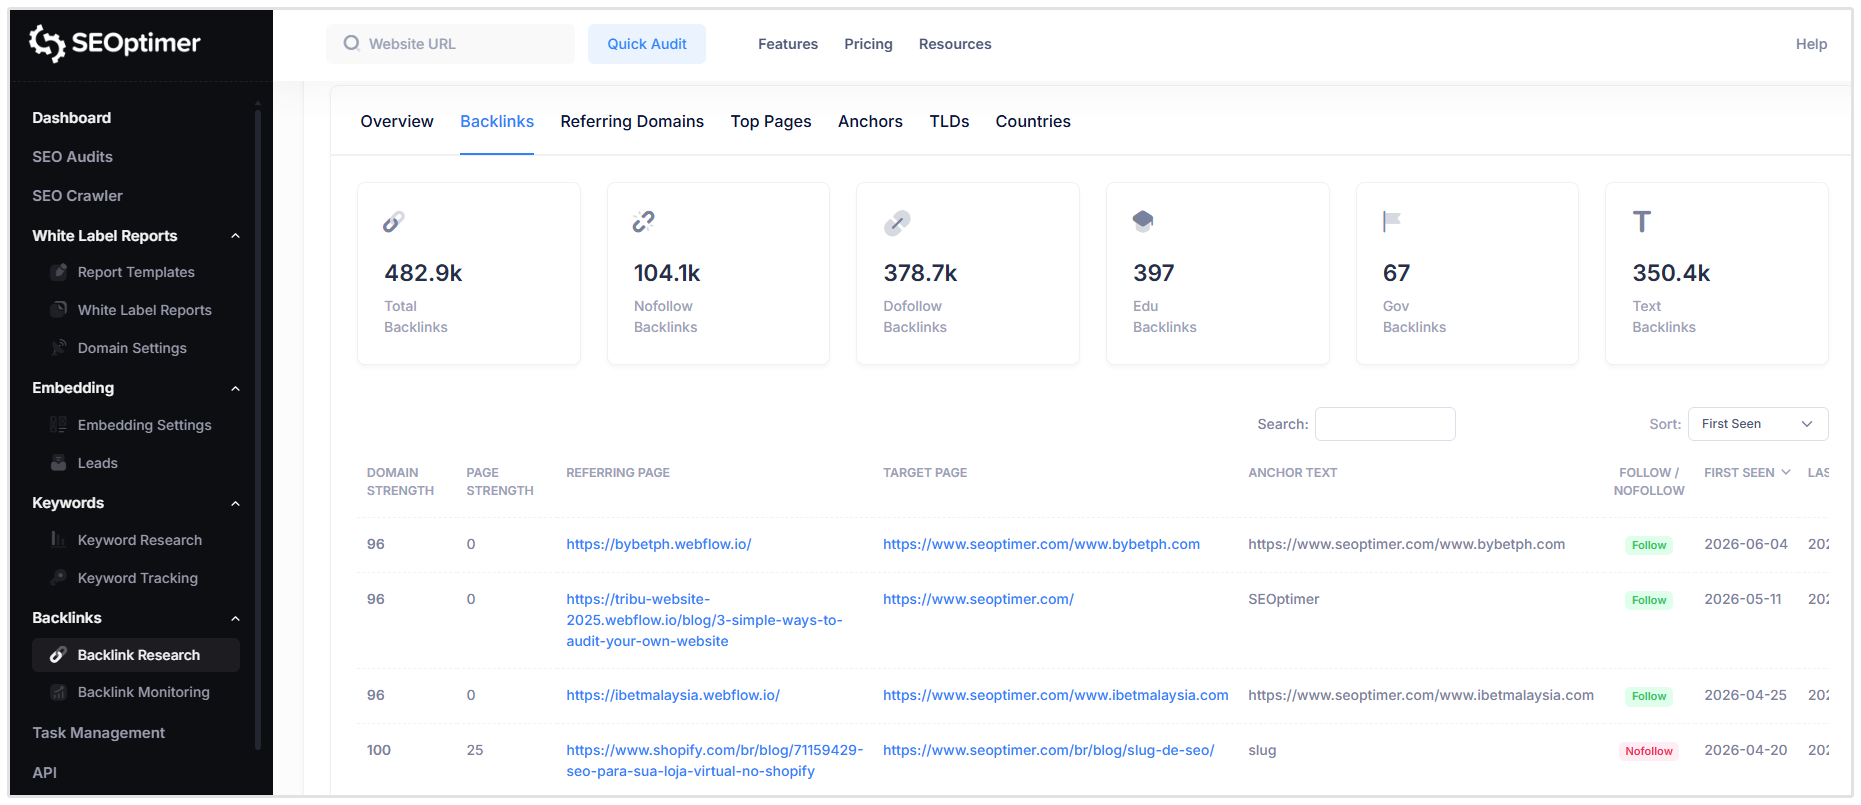The width and height of the screenshot is (1861, 805).
Task: Switch to the Anchors tab
Action: pos(870,121)
